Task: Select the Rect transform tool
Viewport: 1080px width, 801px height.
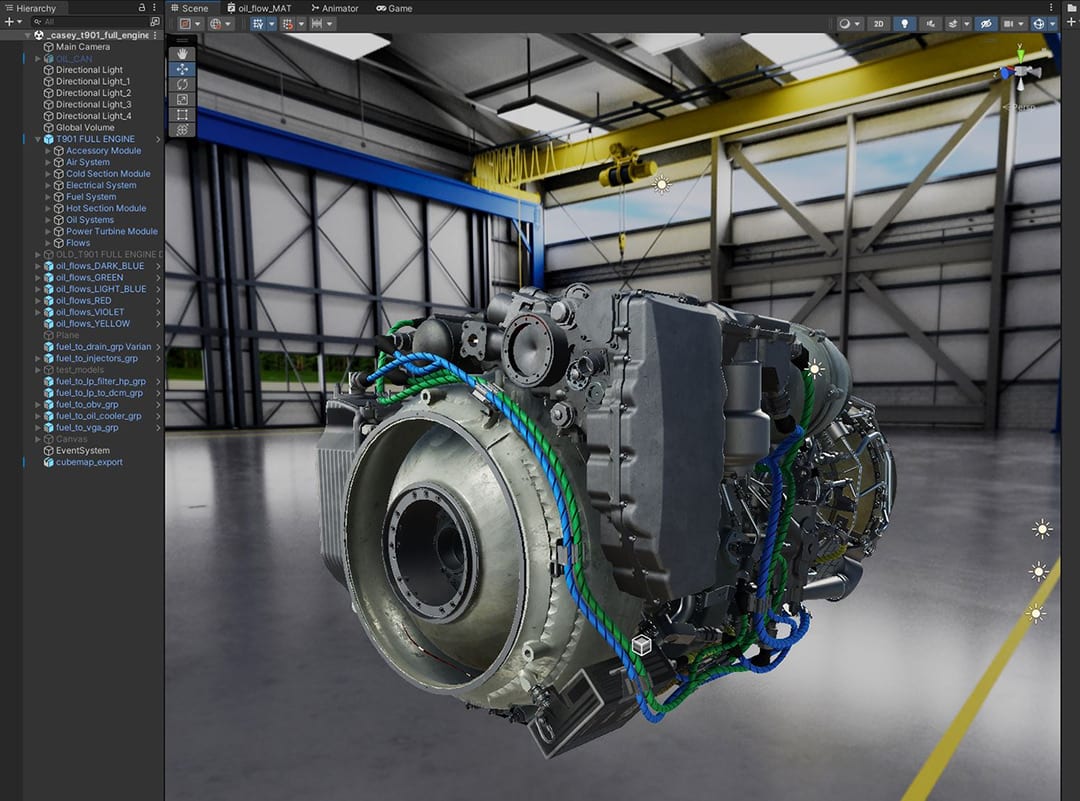Action: tap(182, 114)
